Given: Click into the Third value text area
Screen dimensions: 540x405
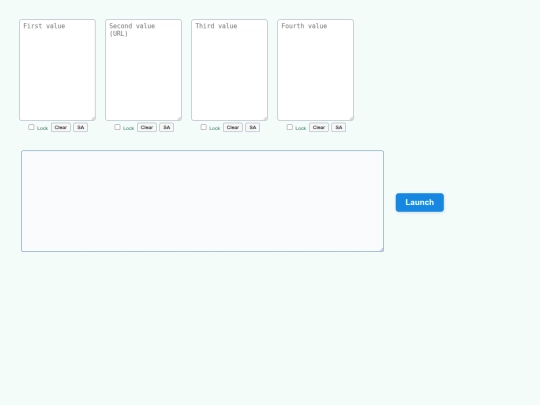Looking at the screenshot, I should coord(230,70).
